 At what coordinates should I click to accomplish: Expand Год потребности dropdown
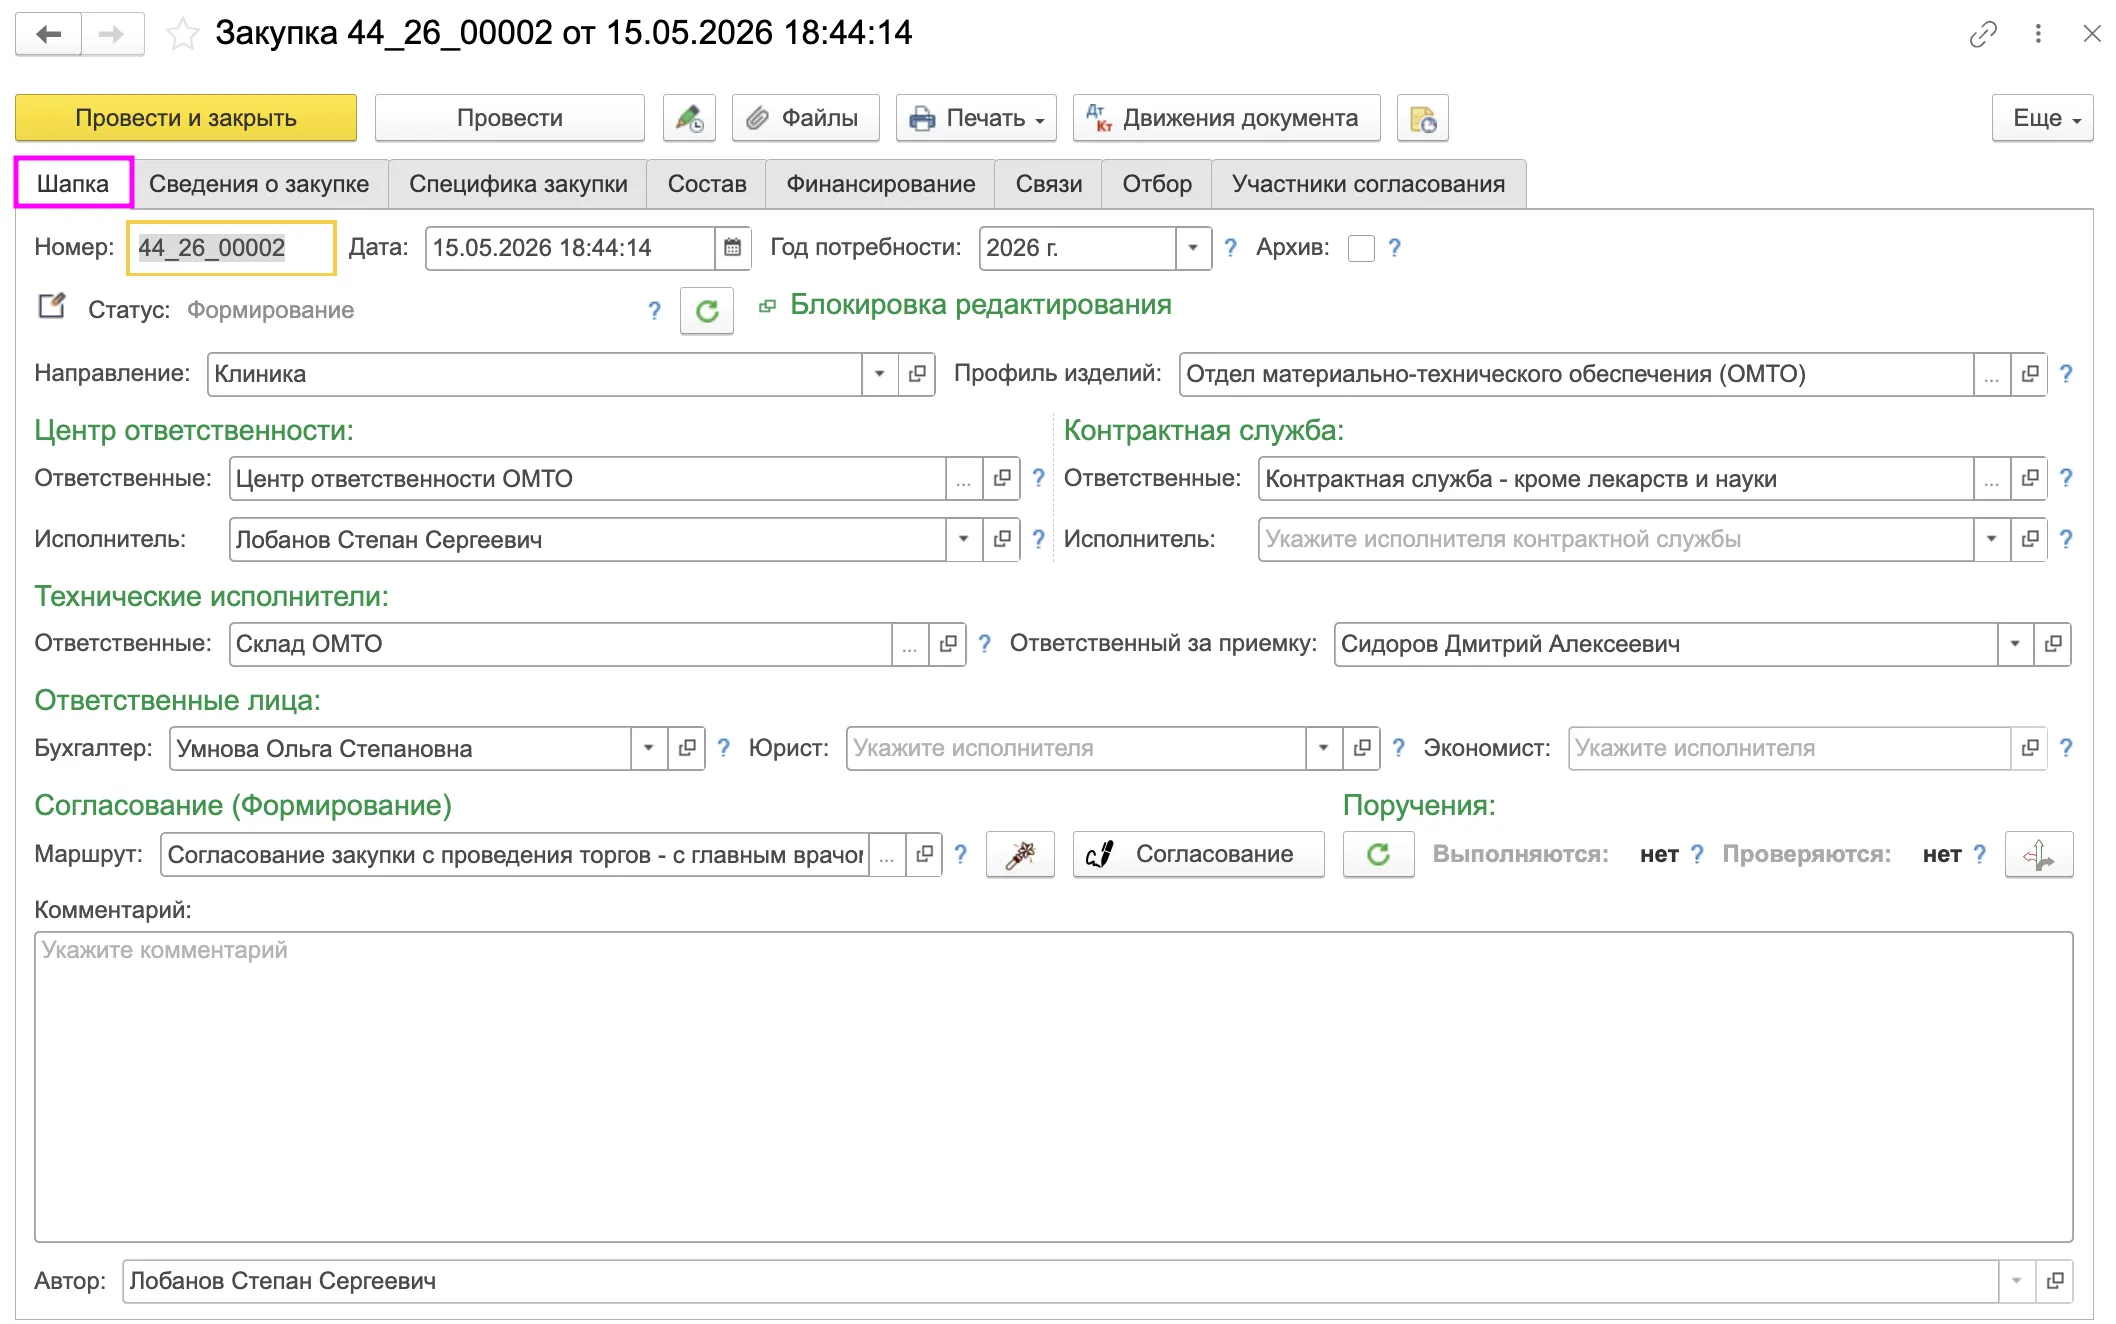point(1193,248)
